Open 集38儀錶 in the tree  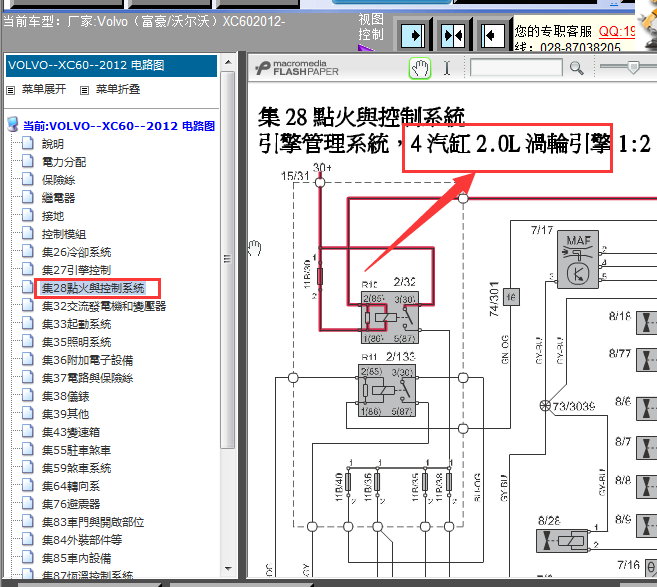[65, 396]
